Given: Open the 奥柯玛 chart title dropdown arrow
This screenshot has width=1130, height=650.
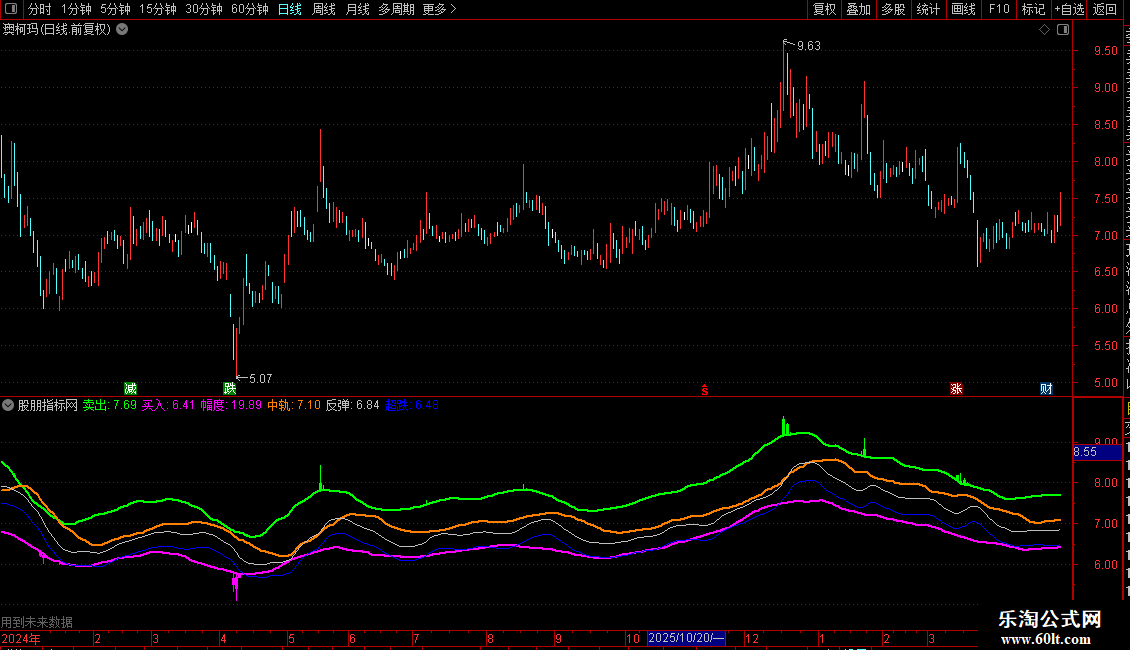Looking at the screenshot, I should pyautogui.click(x=123, y=30).
